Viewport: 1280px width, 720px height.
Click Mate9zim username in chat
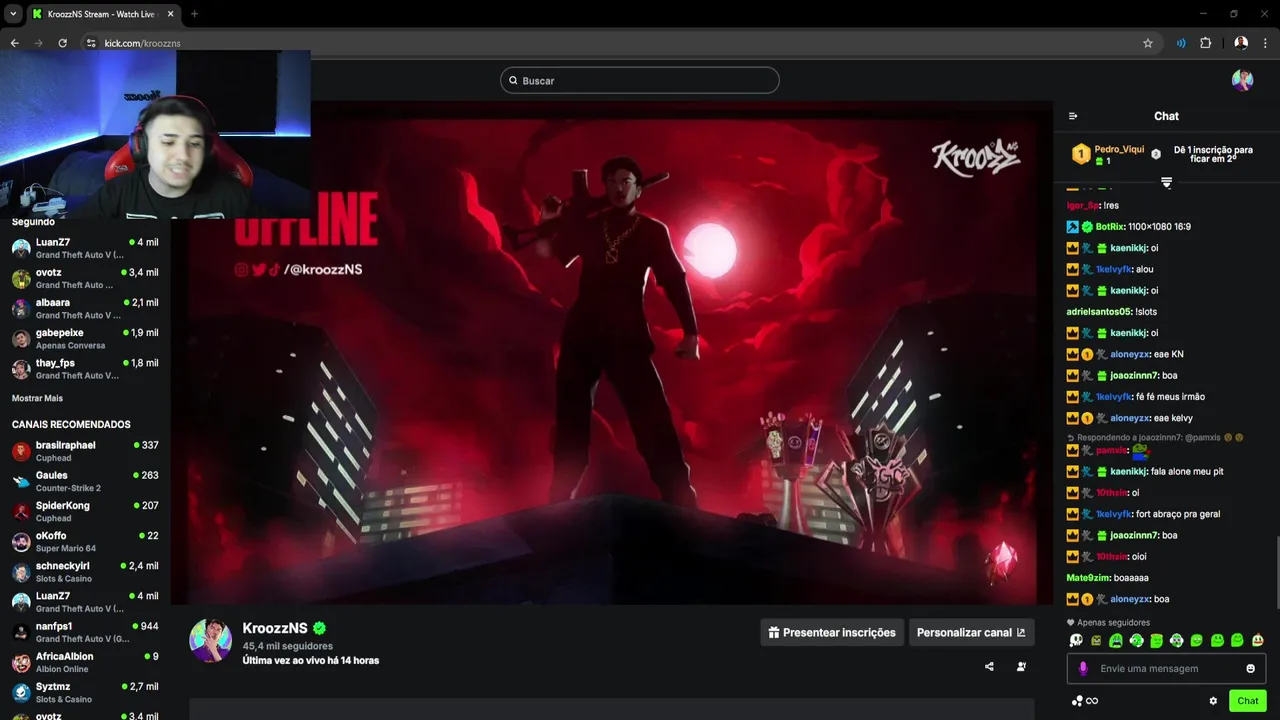1088,578
